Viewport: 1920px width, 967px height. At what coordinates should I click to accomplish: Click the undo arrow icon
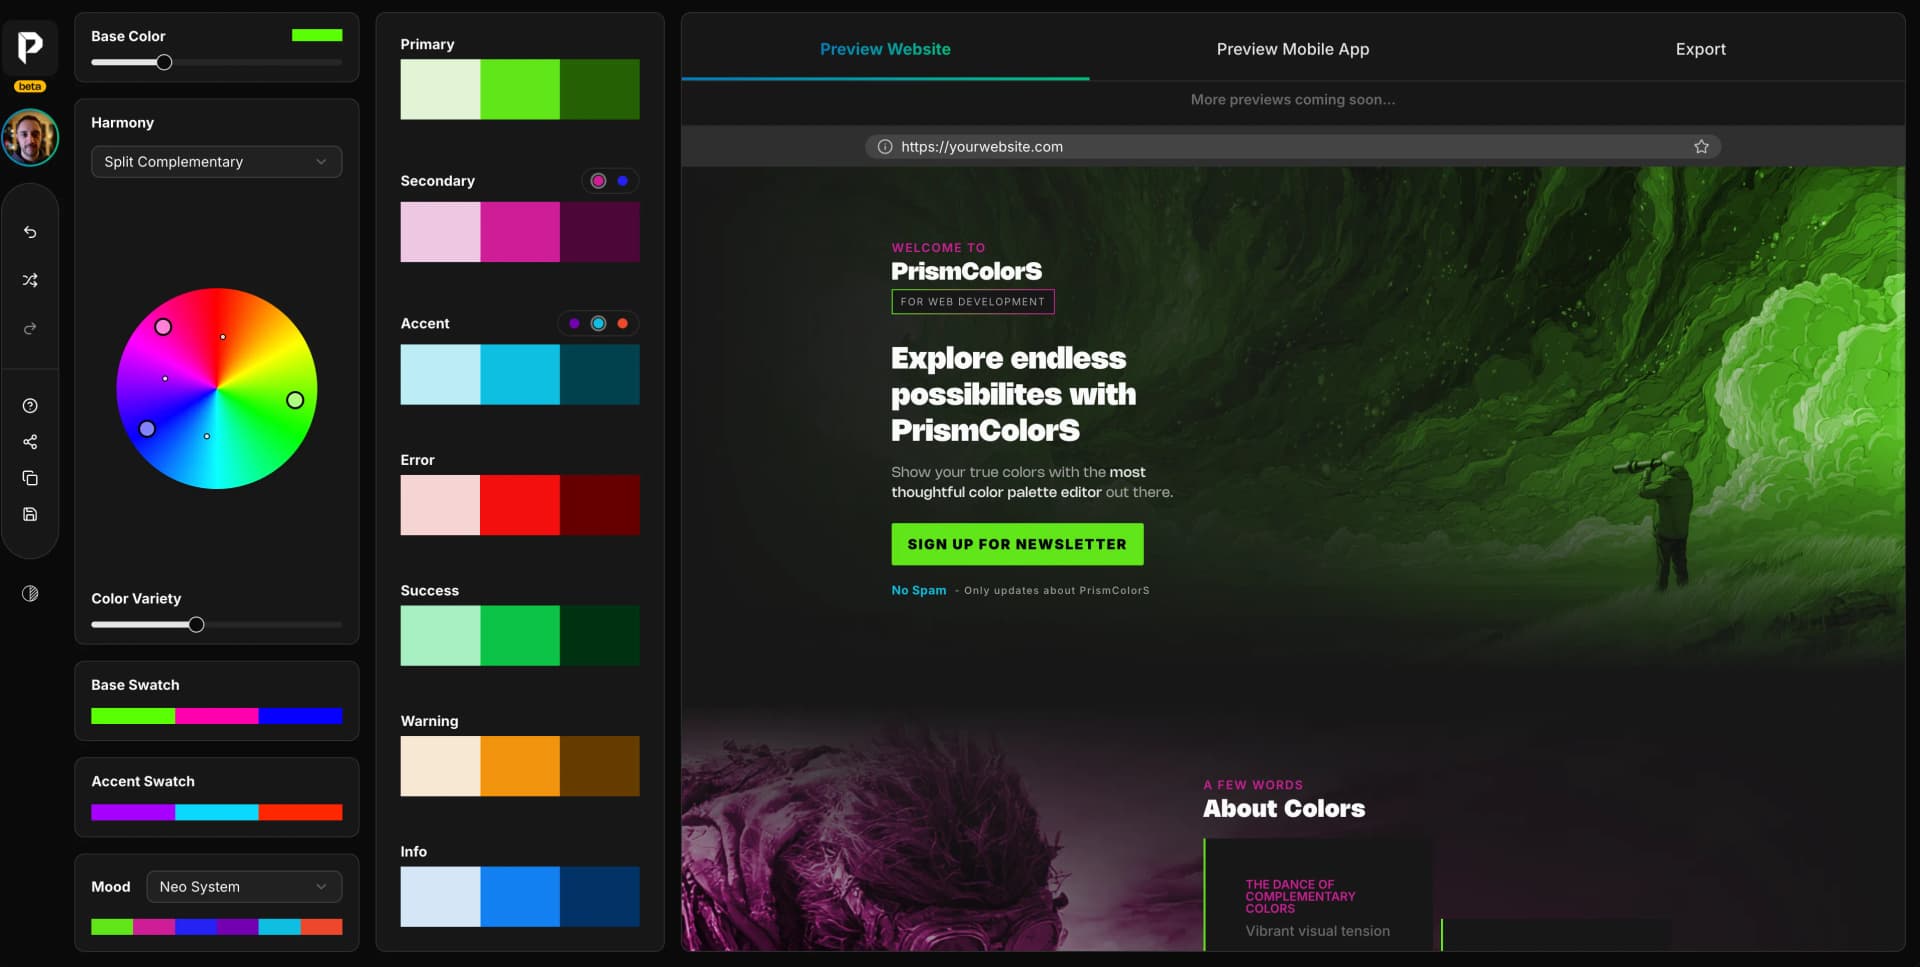pos(30,232)
